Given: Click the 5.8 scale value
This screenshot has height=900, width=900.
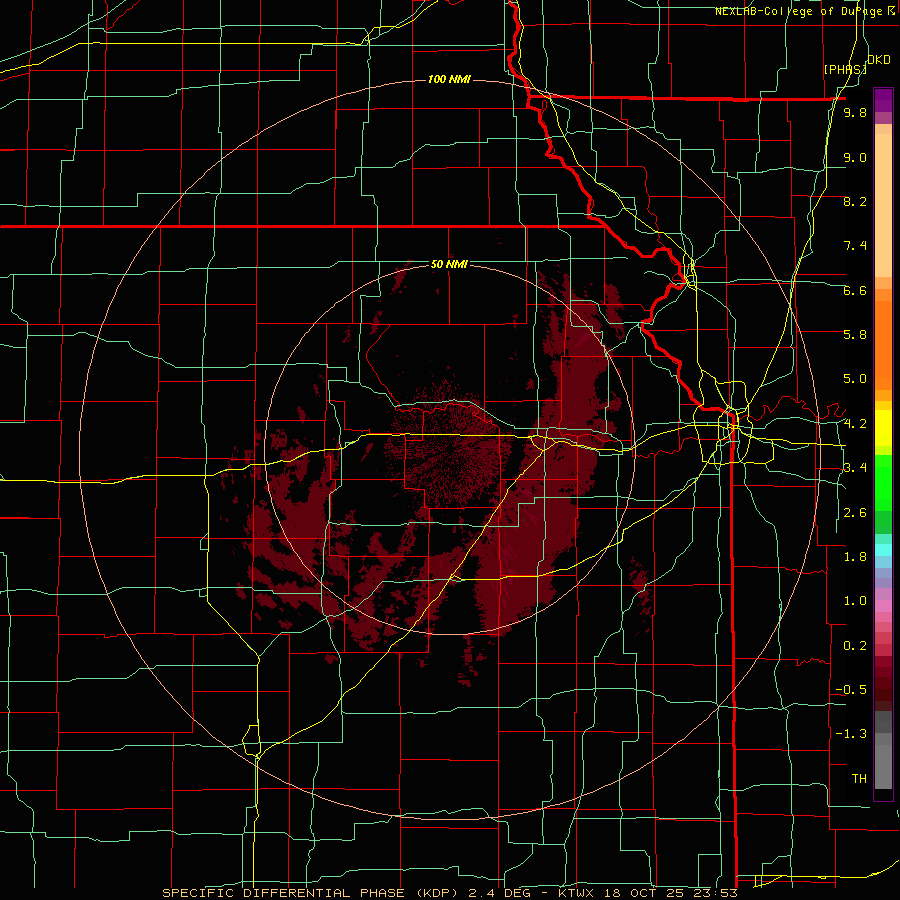Looking at the screenshot, I should pos(855,335).
